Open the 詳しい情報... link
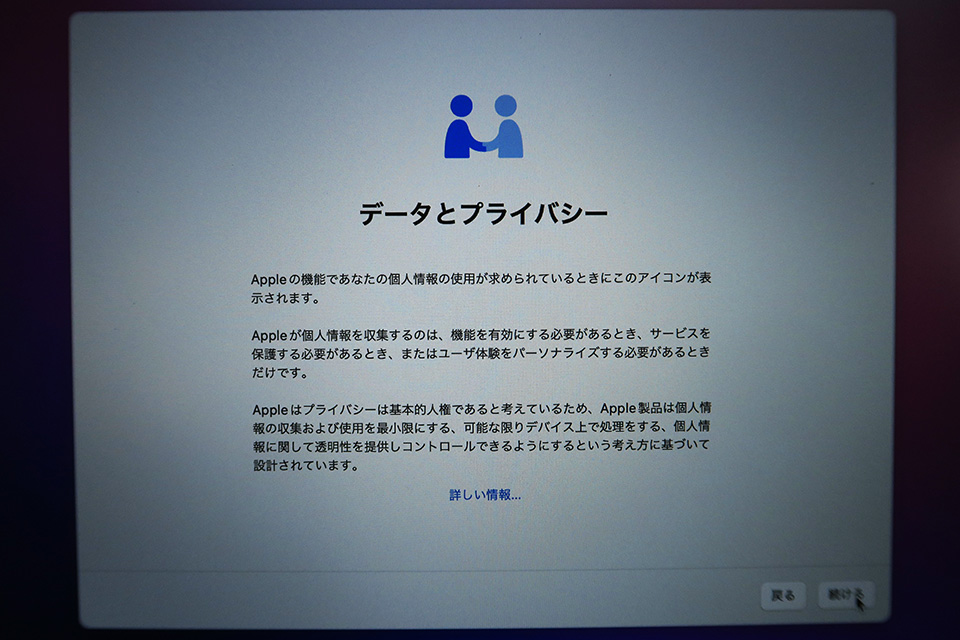Viewport: 960px width, 640px height. click(x=485, y=495)
